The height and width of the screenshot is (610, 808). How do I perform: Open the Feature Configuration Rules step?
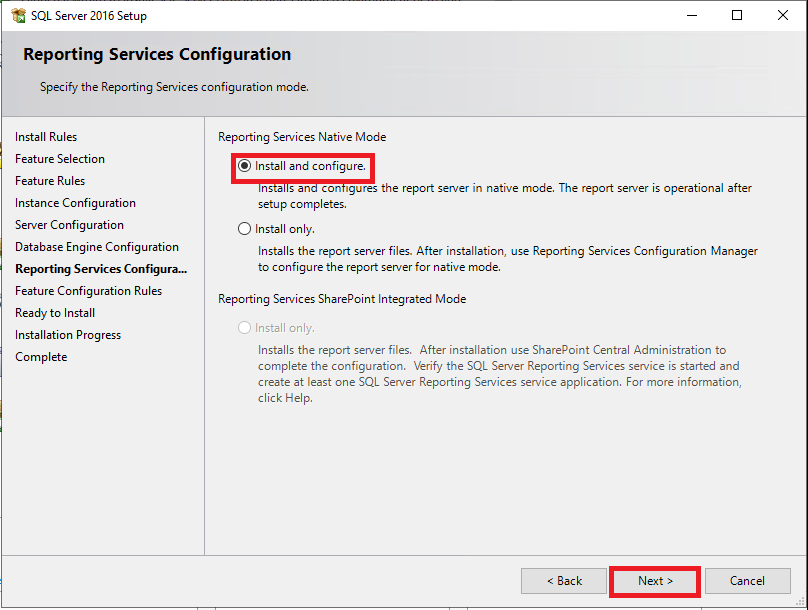pyautogui.click(x=89, y=291)
